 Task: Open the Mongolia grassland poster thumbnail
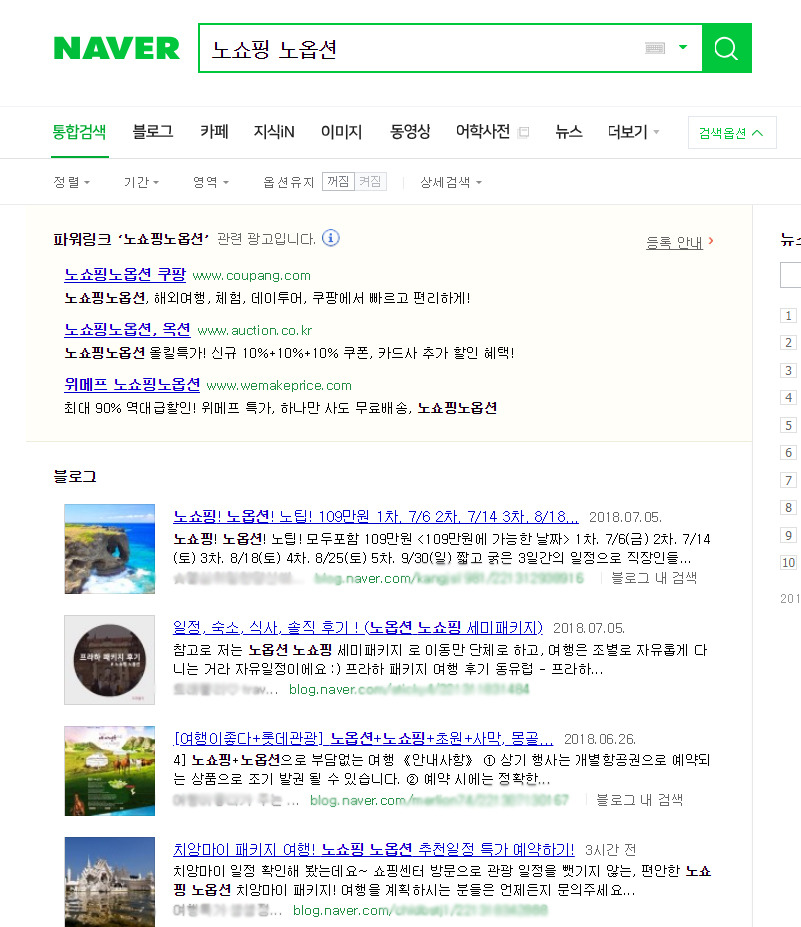tap(109, 771)
